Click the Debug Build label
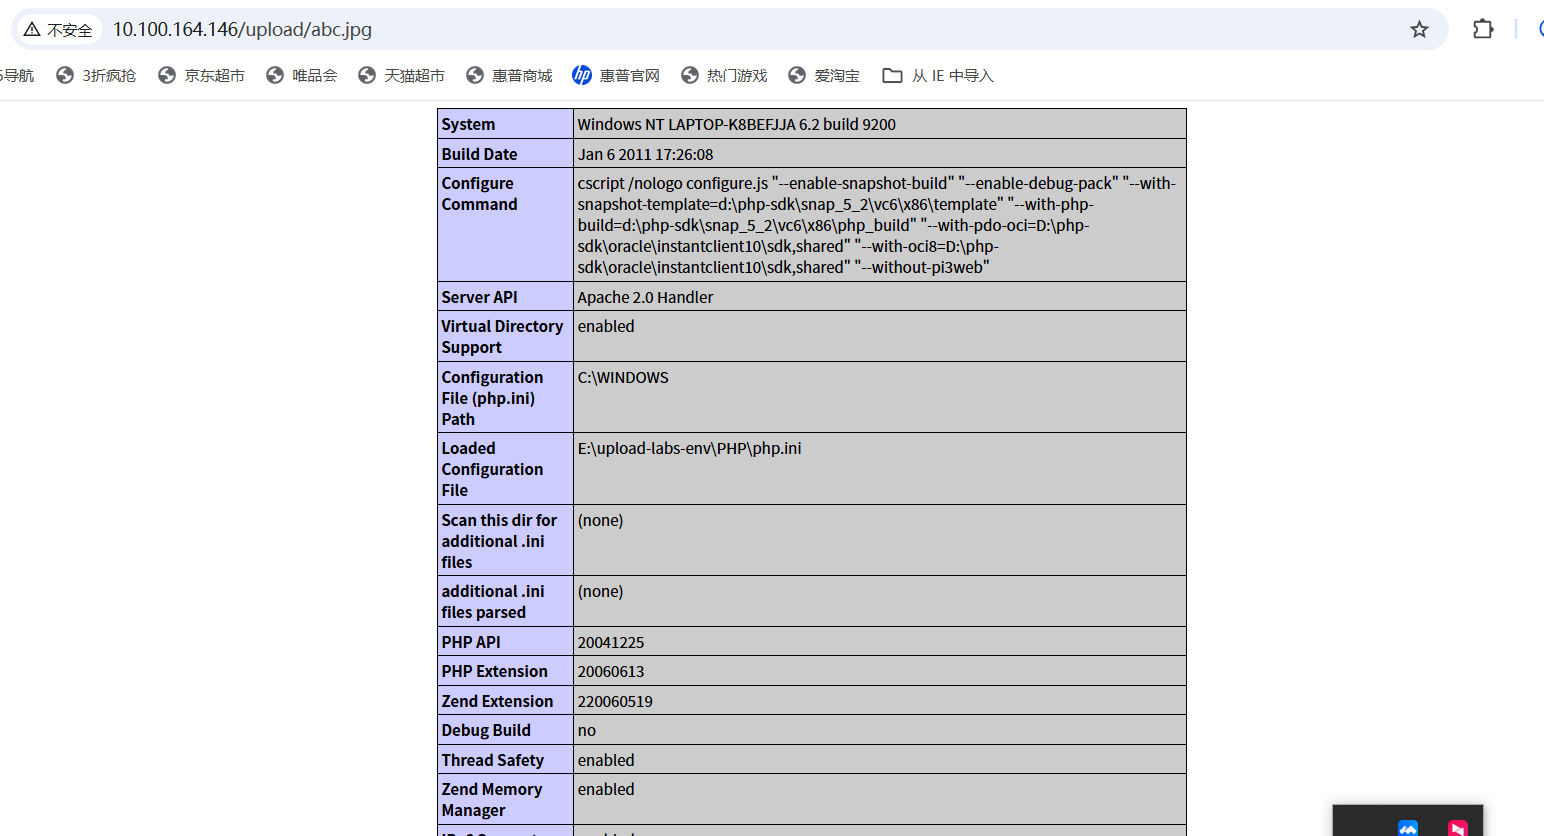 [486, 730]
